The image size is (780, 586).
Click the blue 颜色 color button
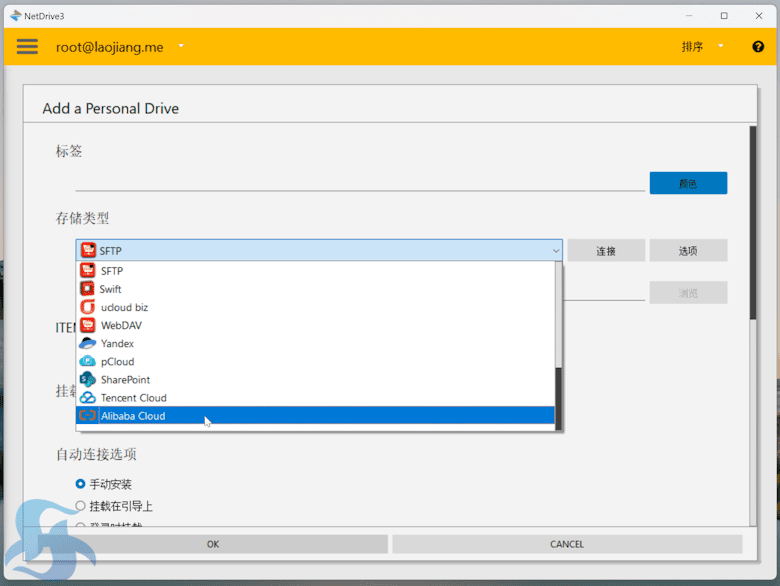click(688, 183)
